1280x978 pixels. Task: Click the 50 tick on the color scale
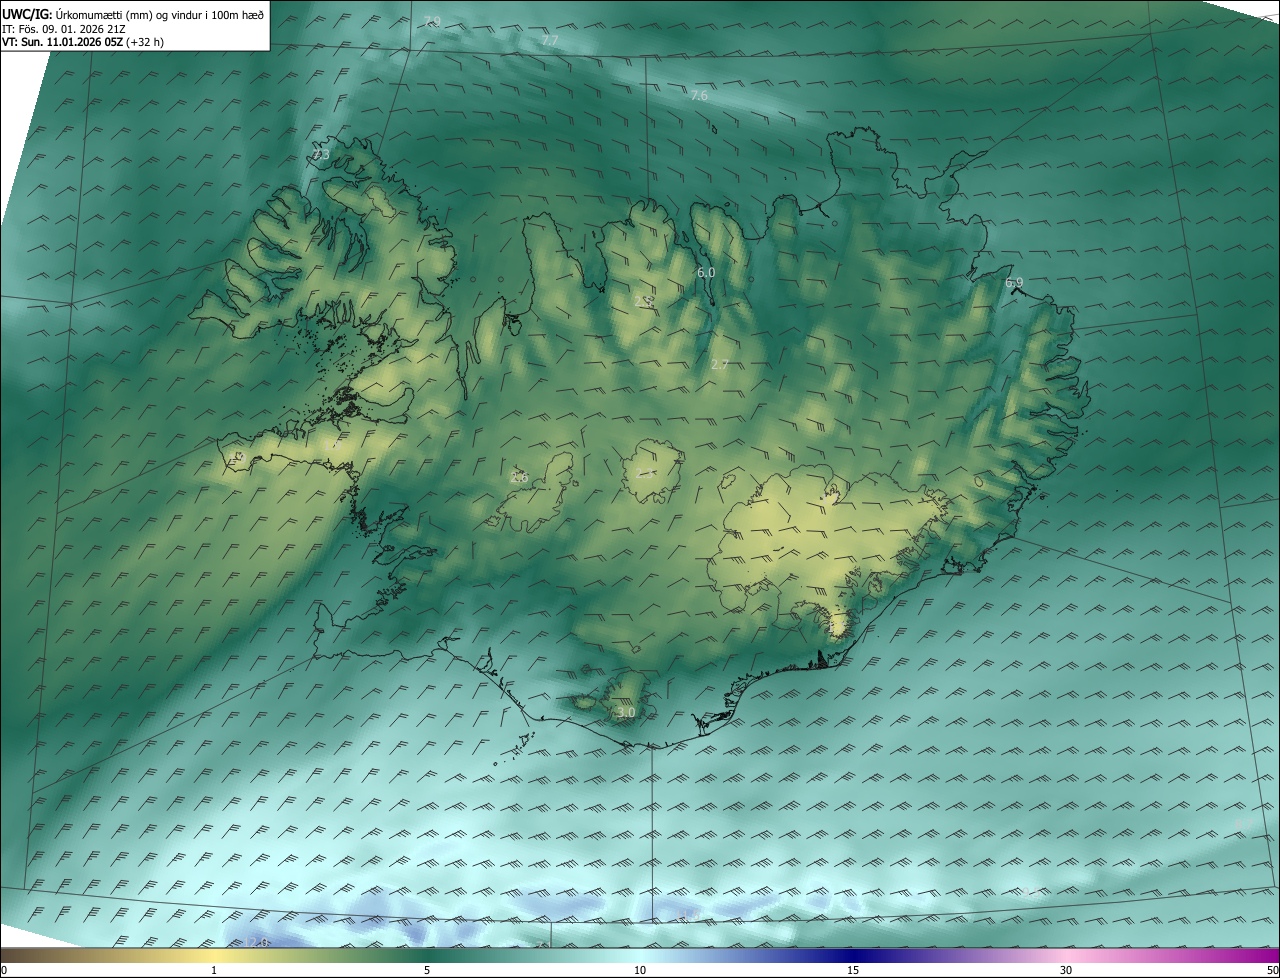point(1272,970)
